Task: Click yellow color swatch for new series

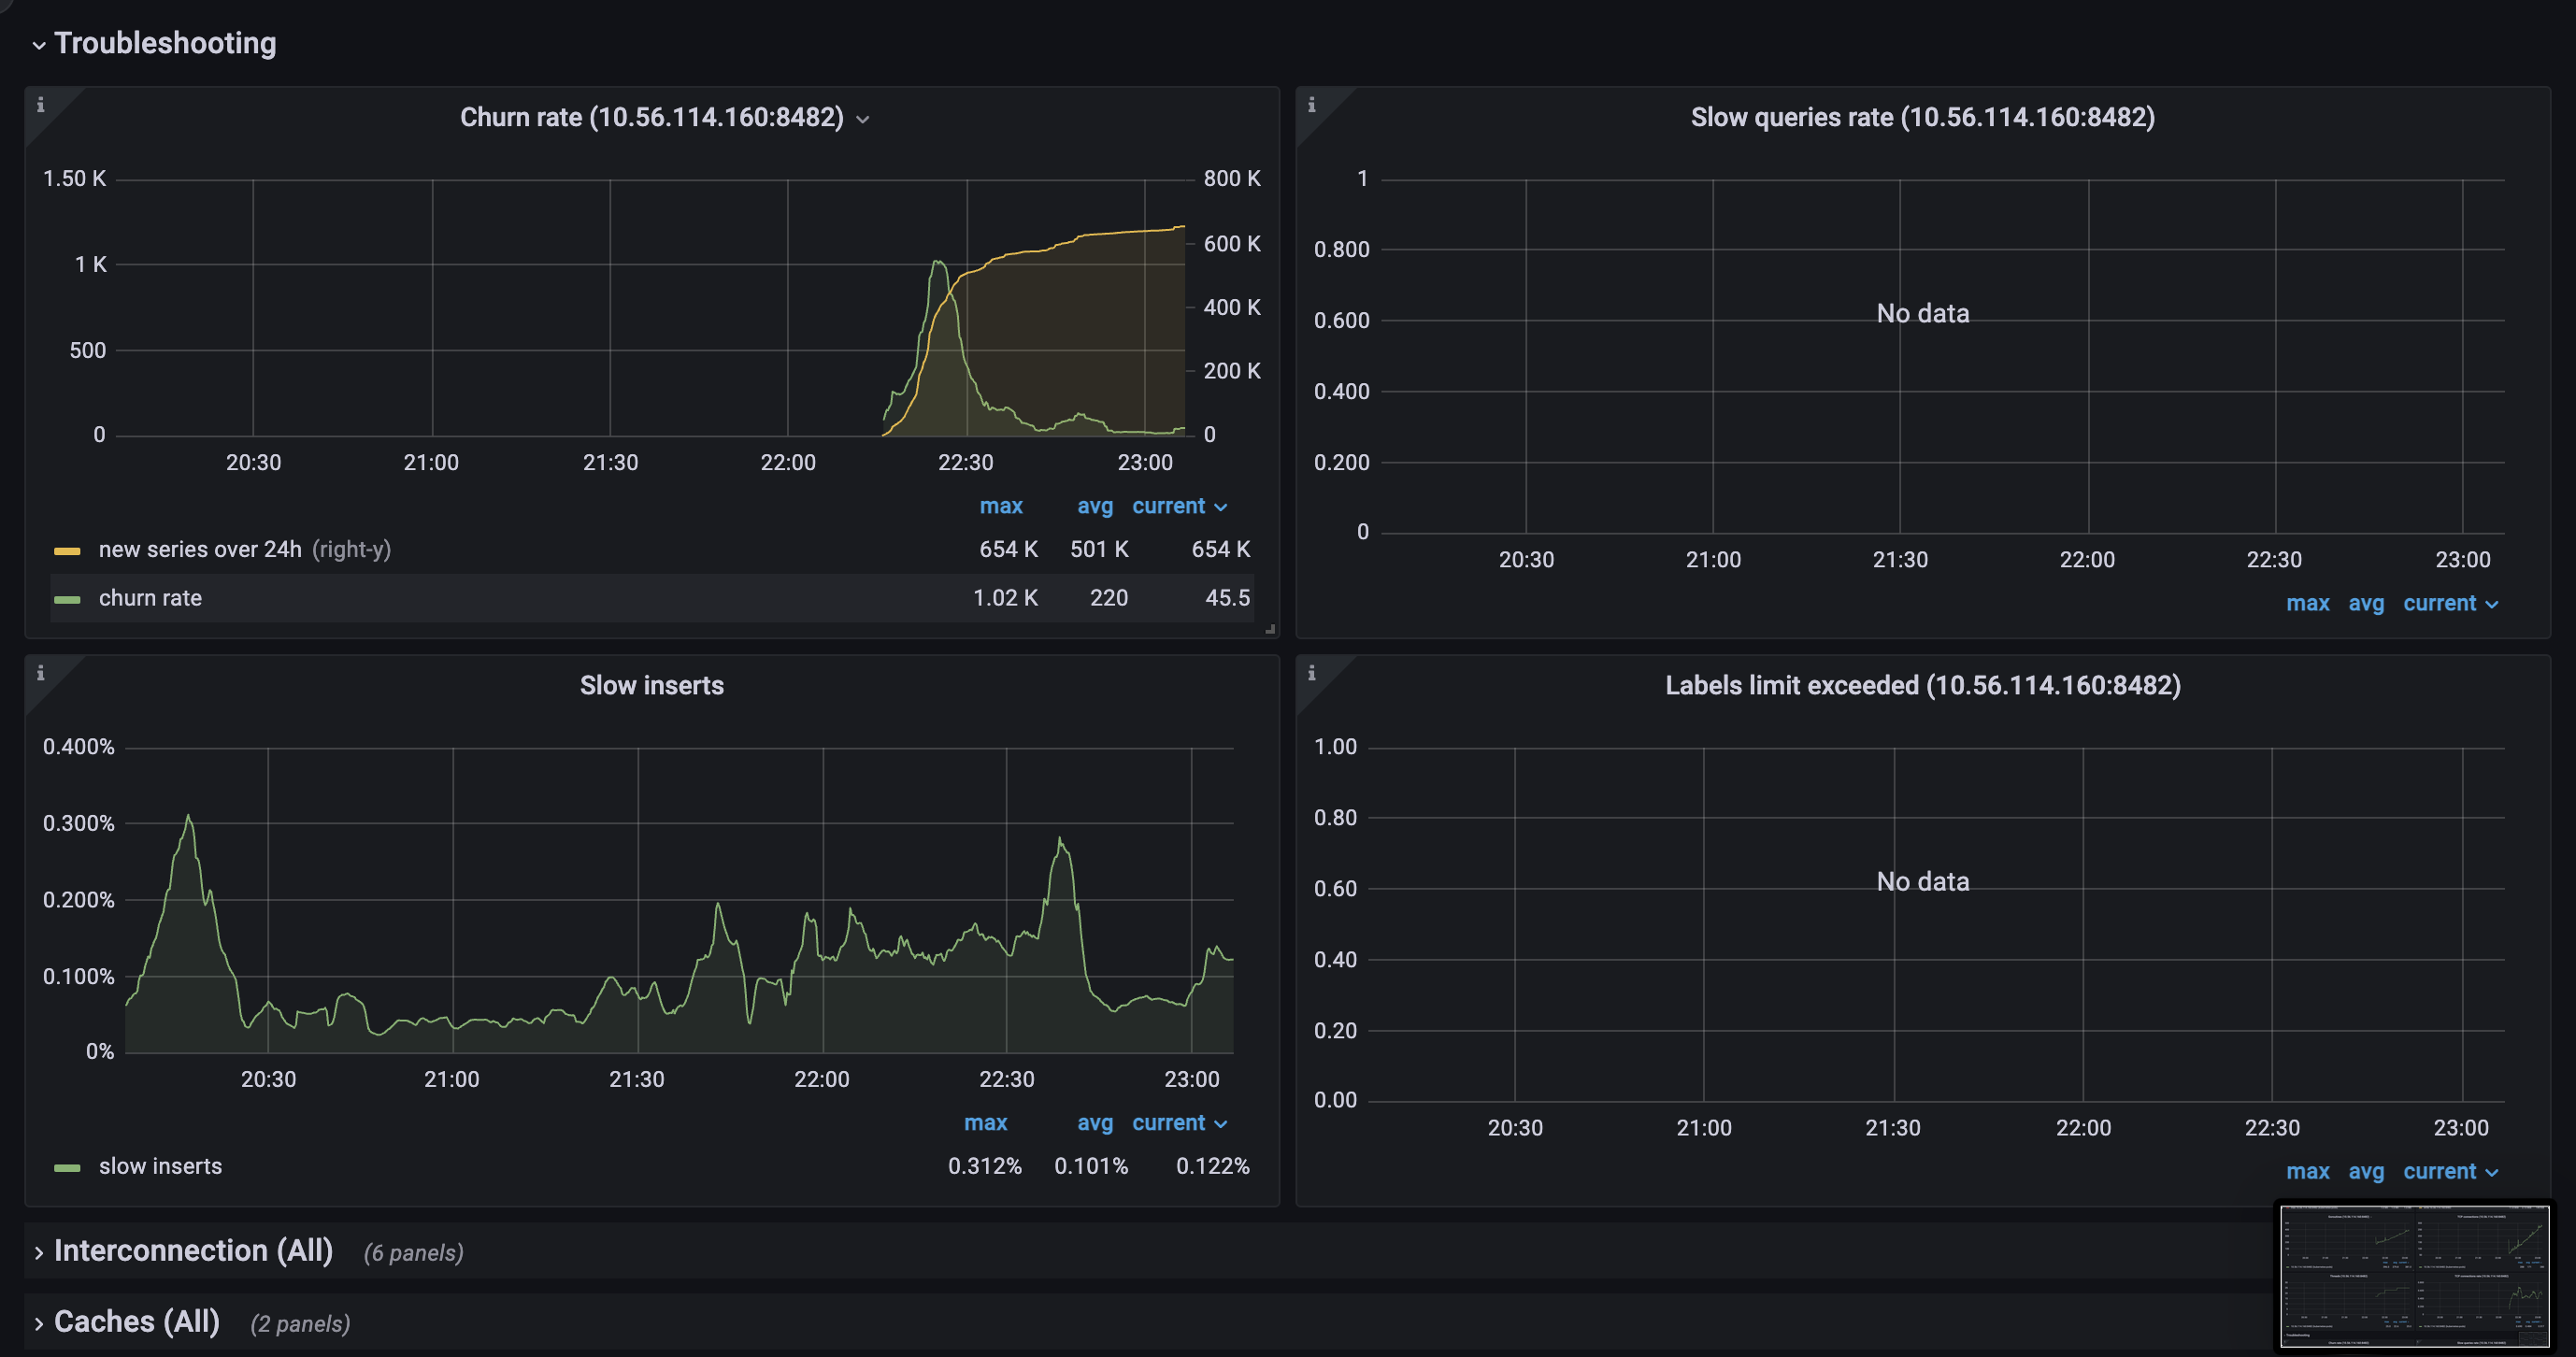Action: coord(67,550)
